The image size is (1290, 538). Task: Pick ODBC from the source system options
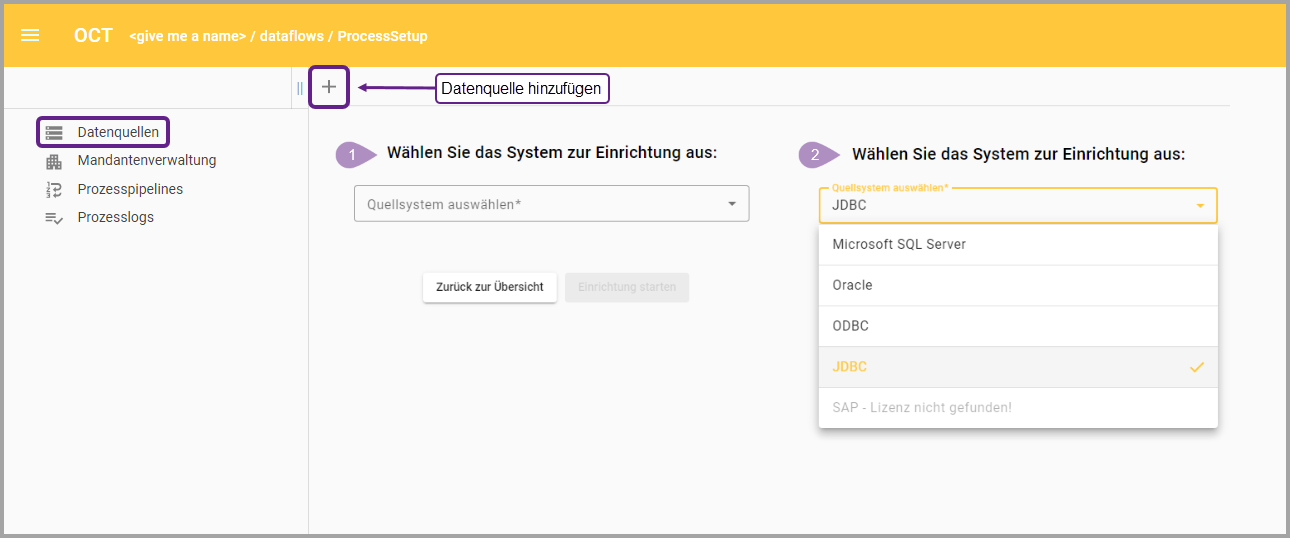point(850,326)
